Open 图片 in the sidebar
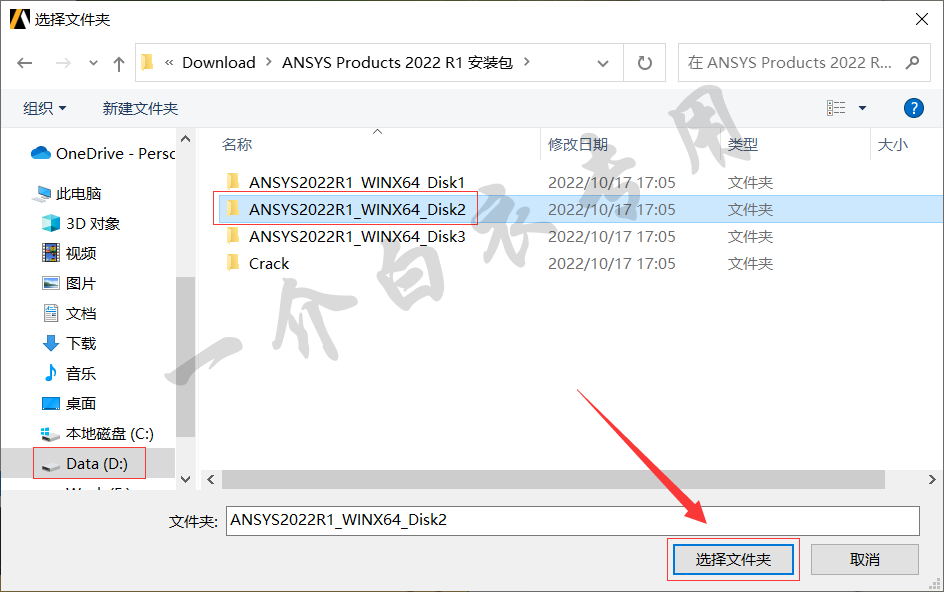Viewport: 944px width, 592px height. pyautogui.click(x=70, y=283)
